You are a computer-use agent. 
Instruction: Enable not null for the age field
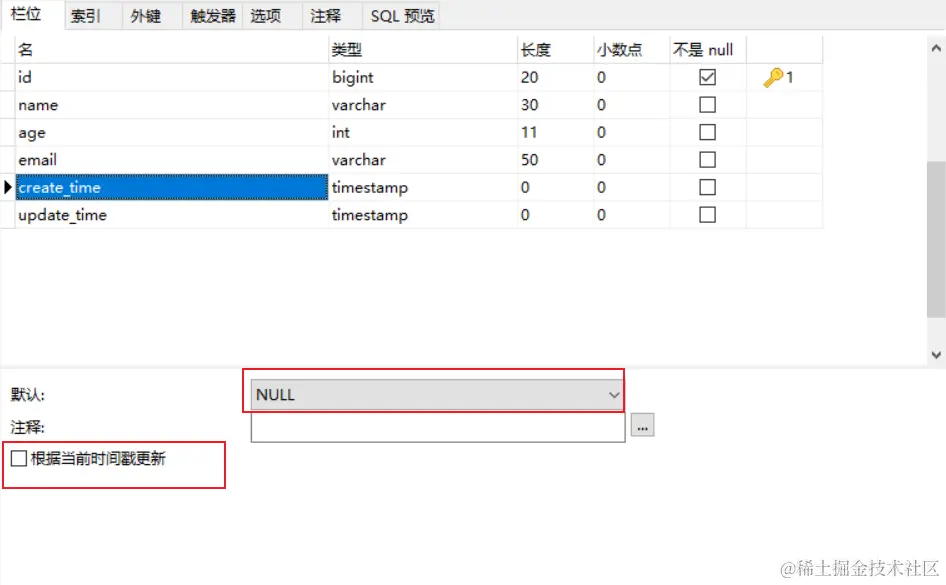[707, 132]
